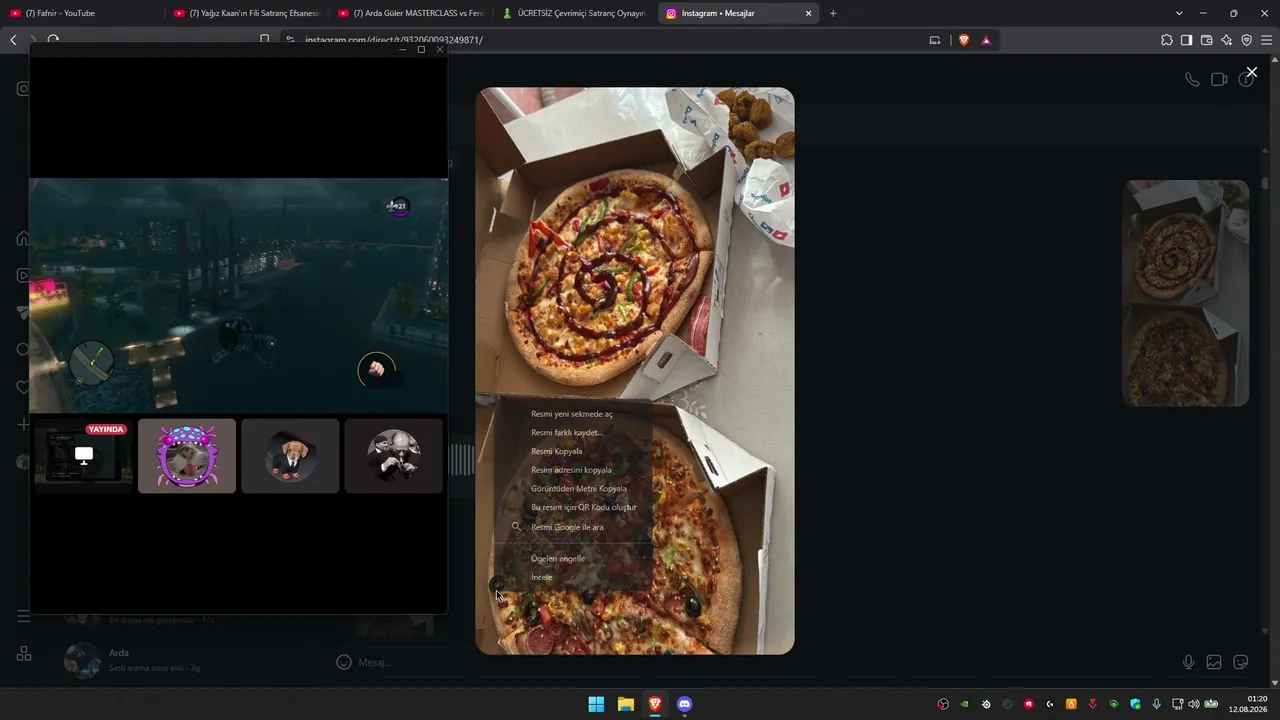Open Brave Shields lion icon in address bar
The width and height of the screenshot is (1280, 720).
[964, 40]
